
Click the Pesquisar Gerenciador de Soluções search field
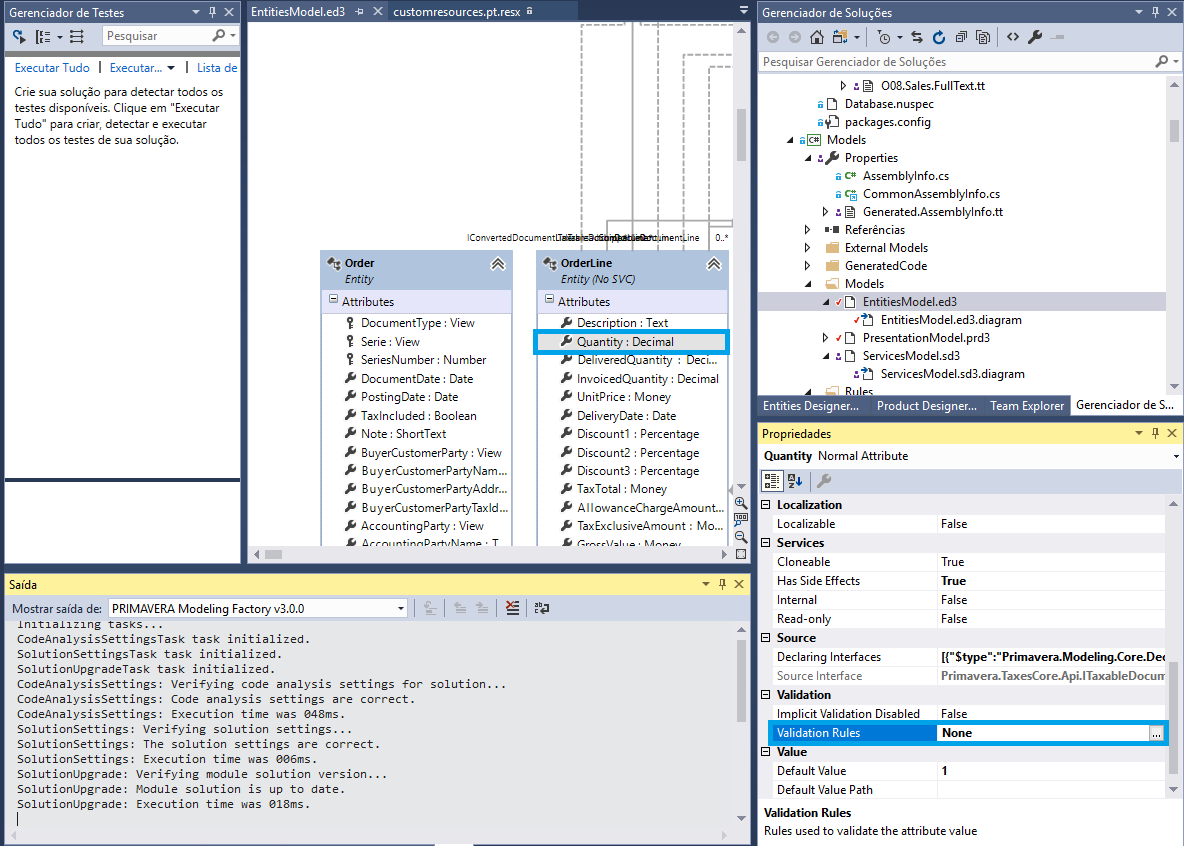coord(955,61)
